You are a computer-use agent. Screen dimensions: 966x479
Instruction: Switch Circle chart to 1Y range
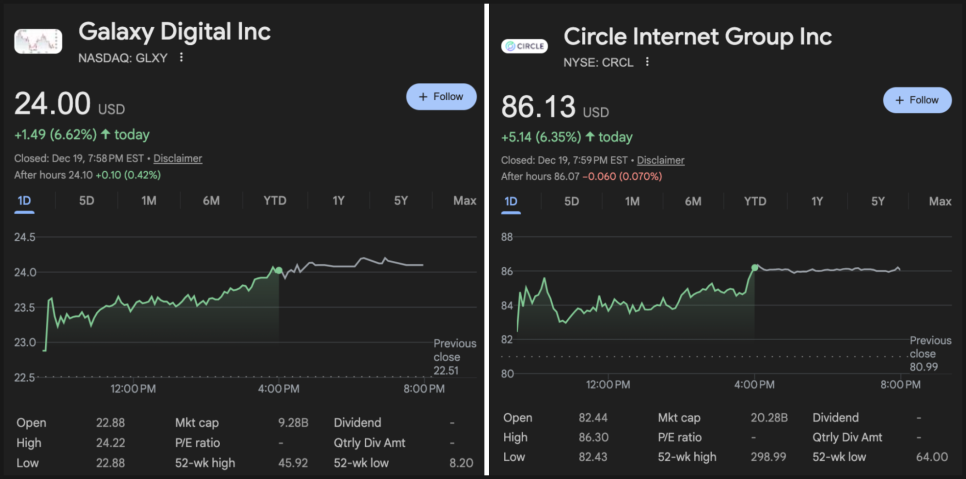coord(817,202)
